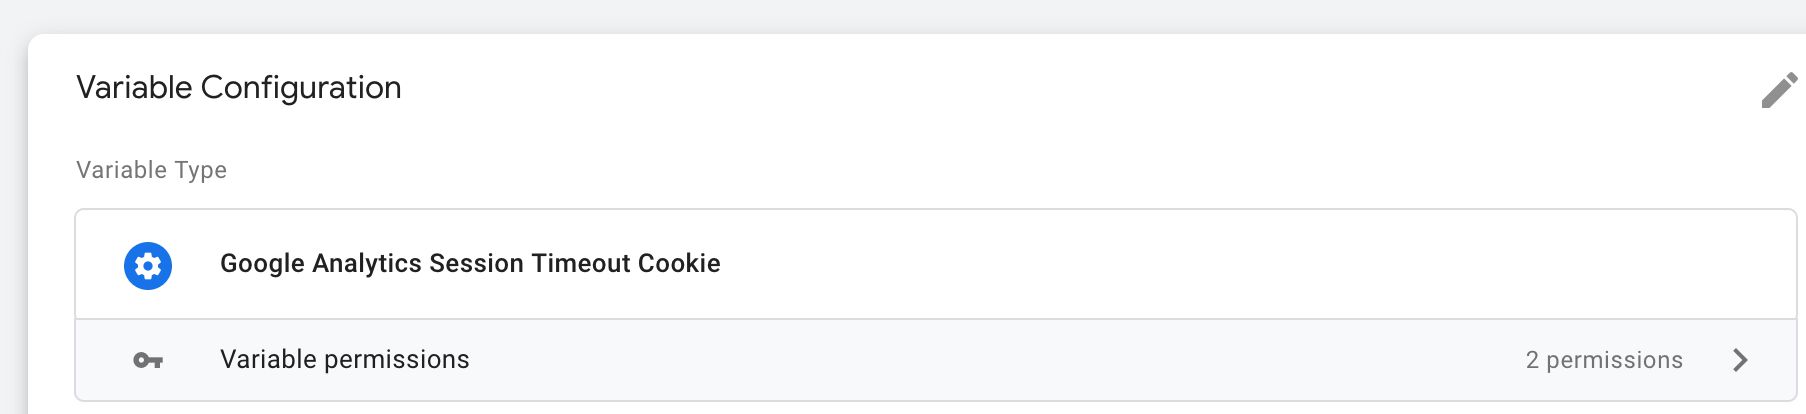Click the grey pencil in card corner
Viewport: 1806px width, 414px height.
point(1779,90)
